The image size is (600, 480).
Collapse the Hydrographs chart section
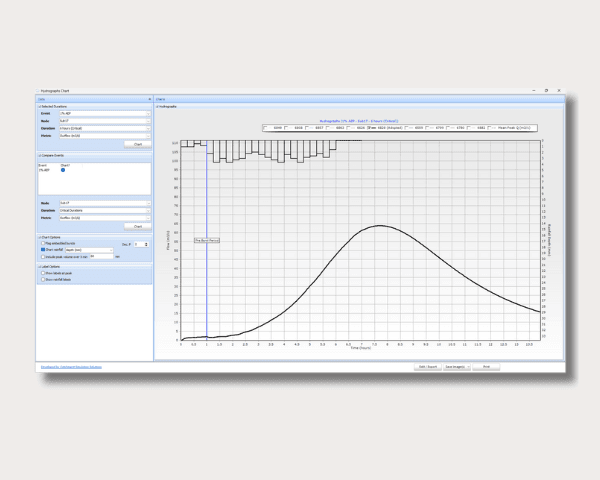(157, 106)
